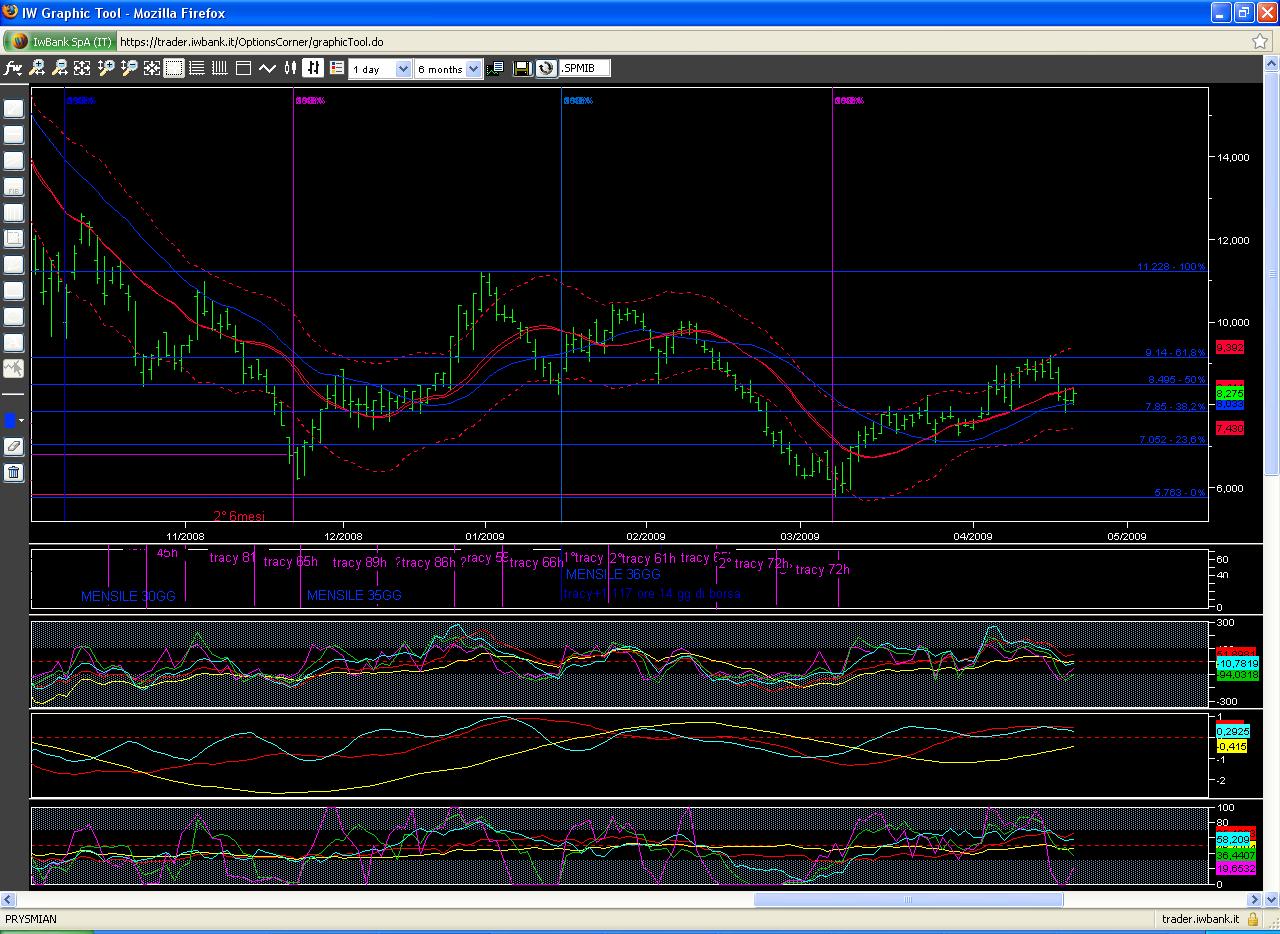Click the '9.14 - 61.8%' Fibonacci label

[x=1175, y=353]
